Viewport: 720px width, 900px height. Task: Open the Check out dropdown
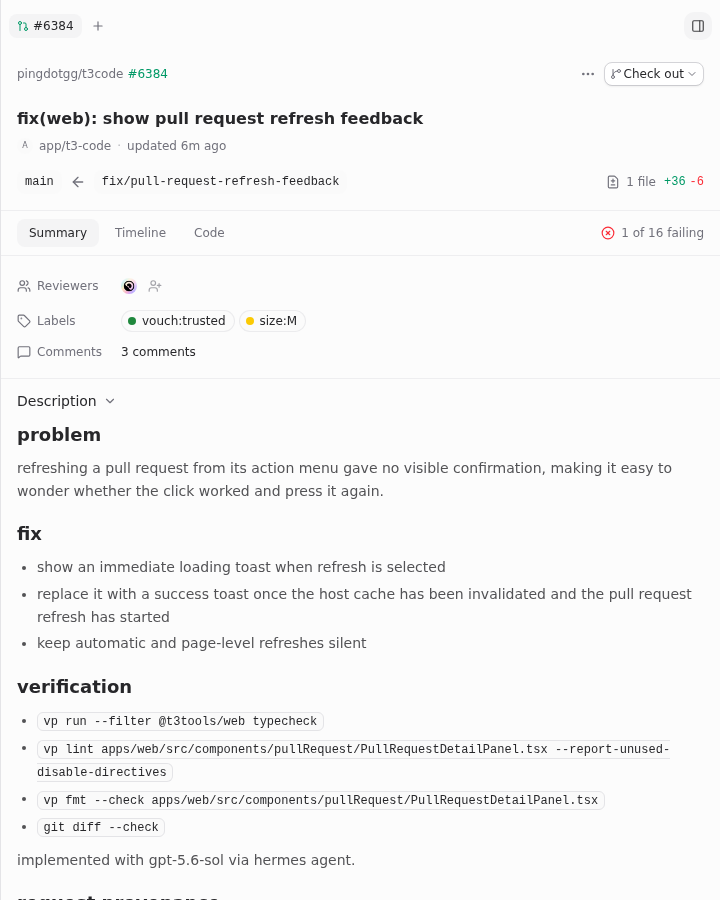[x=653, y=74]
